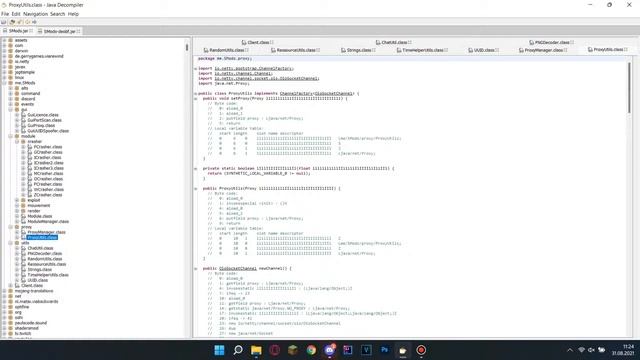Follow OioSocketChannel return type of newChannel
The image size is (640, 360).
(x=238, y=269)
